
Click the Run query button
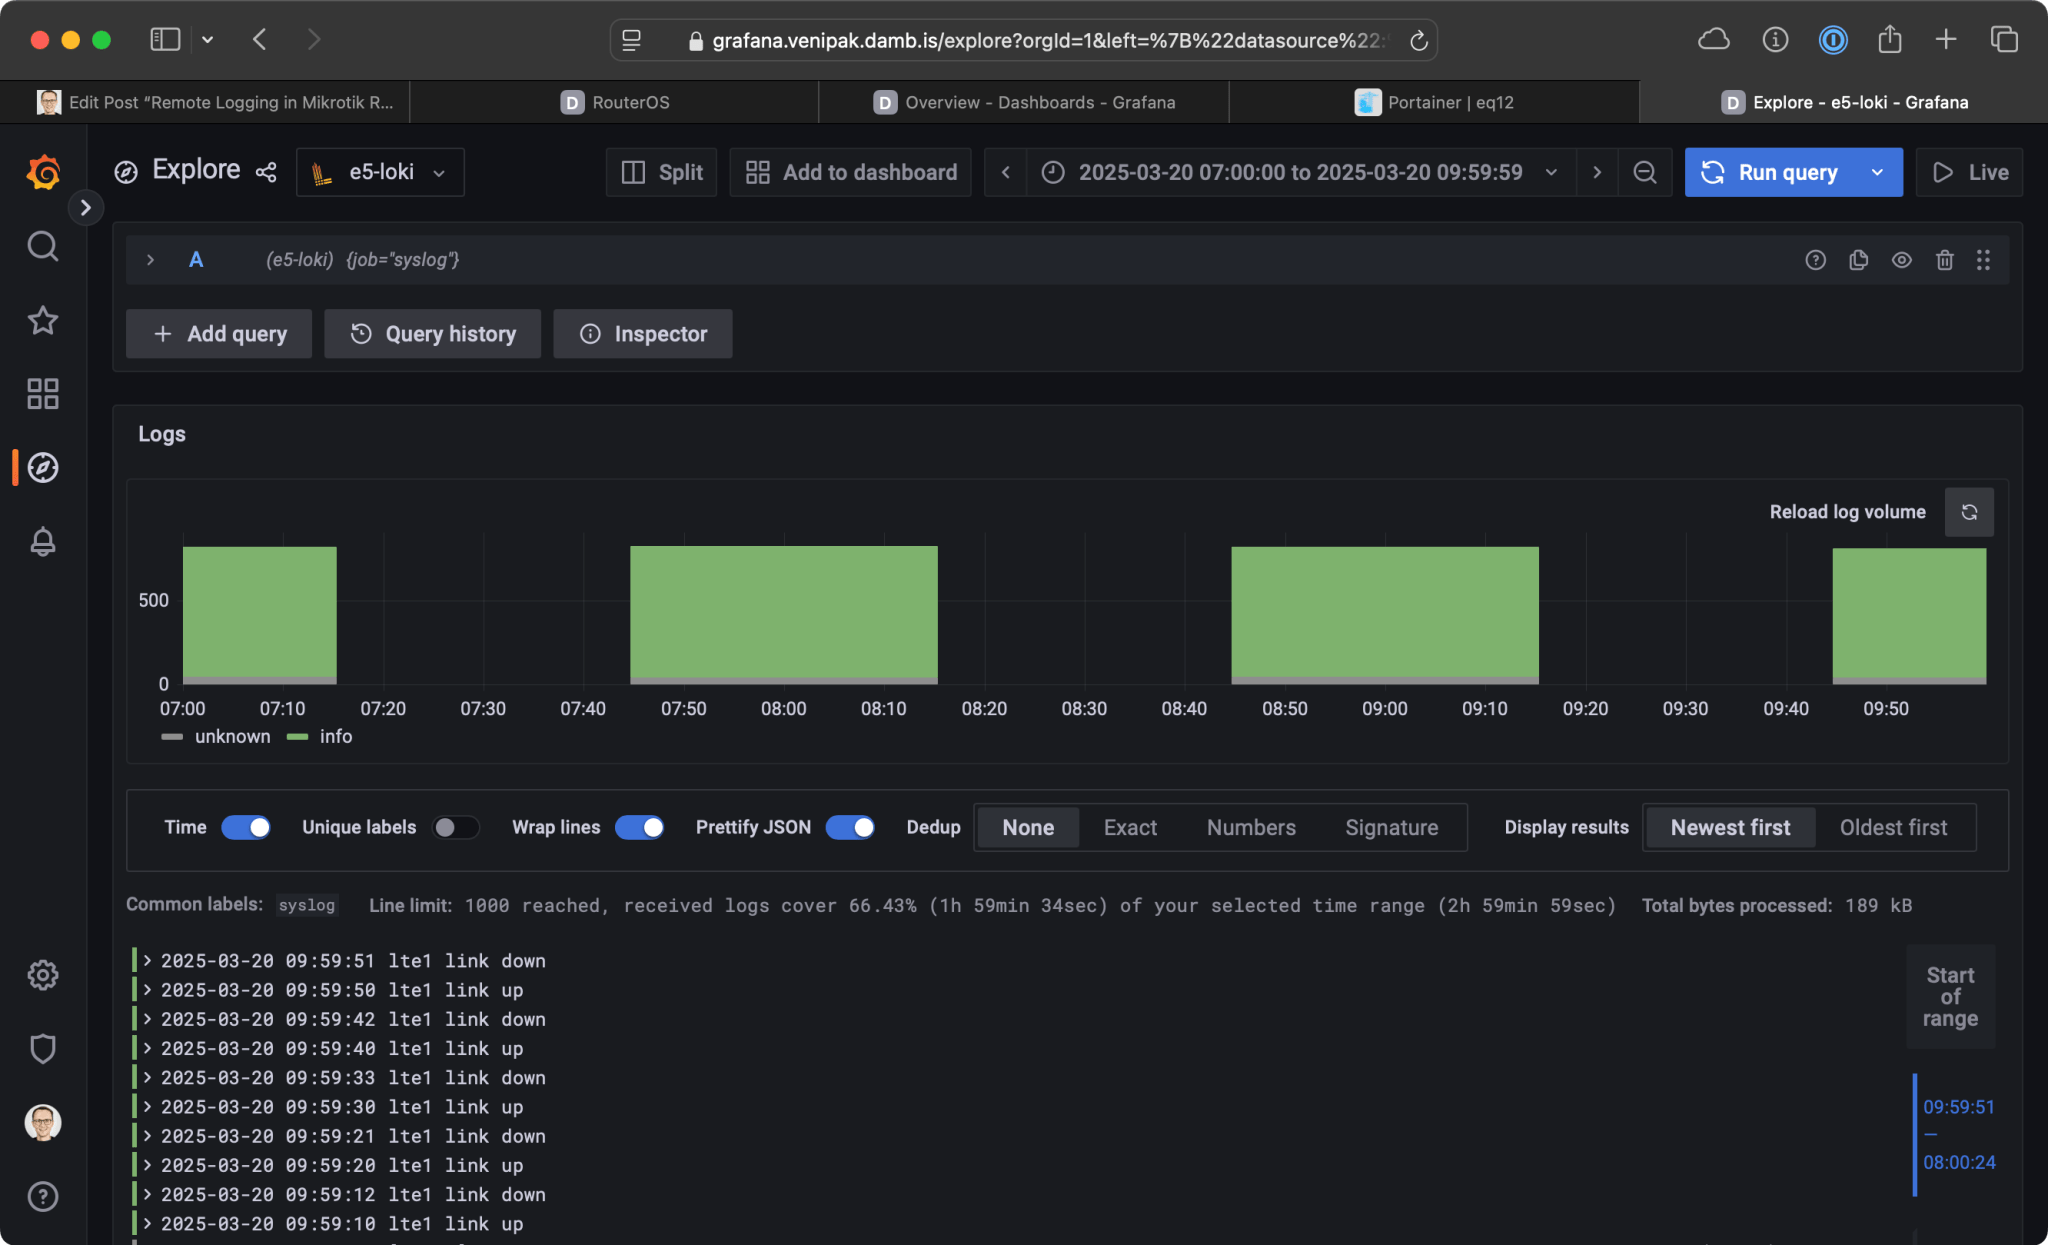(1787, 171)
